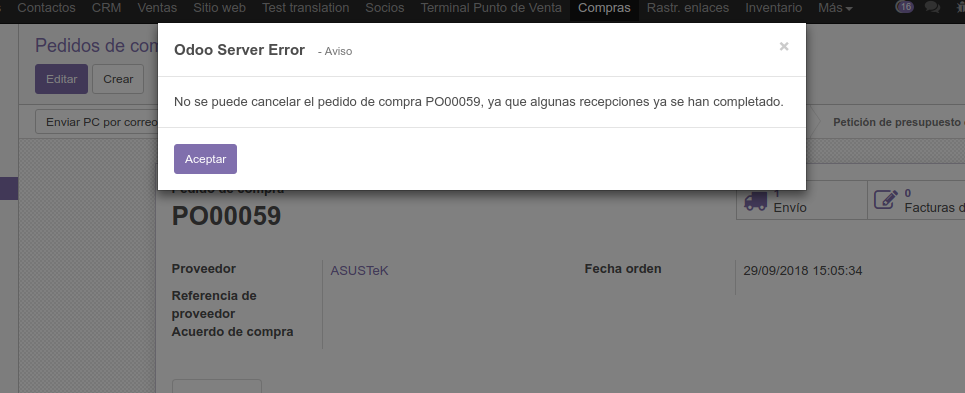
Task: Open the Ventas menu
Action: pyautogui.click(x=157, y=8)
